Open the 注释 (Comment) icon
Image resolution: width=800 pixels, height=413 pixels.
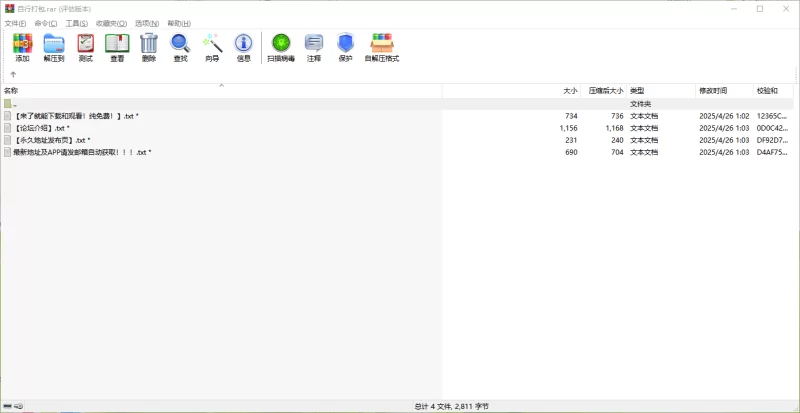[x=314, y=43]
